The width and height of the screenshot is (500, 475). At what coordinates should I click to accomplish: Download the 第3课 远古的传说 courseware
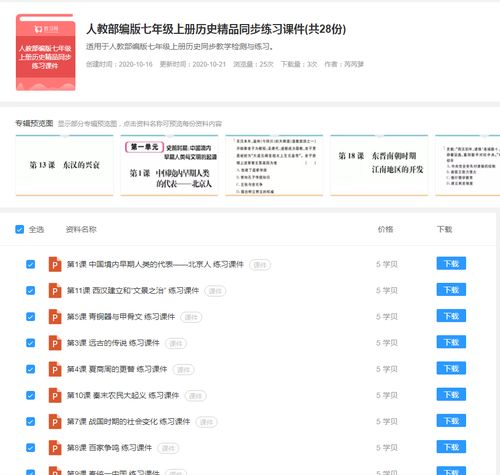point(451,342)
